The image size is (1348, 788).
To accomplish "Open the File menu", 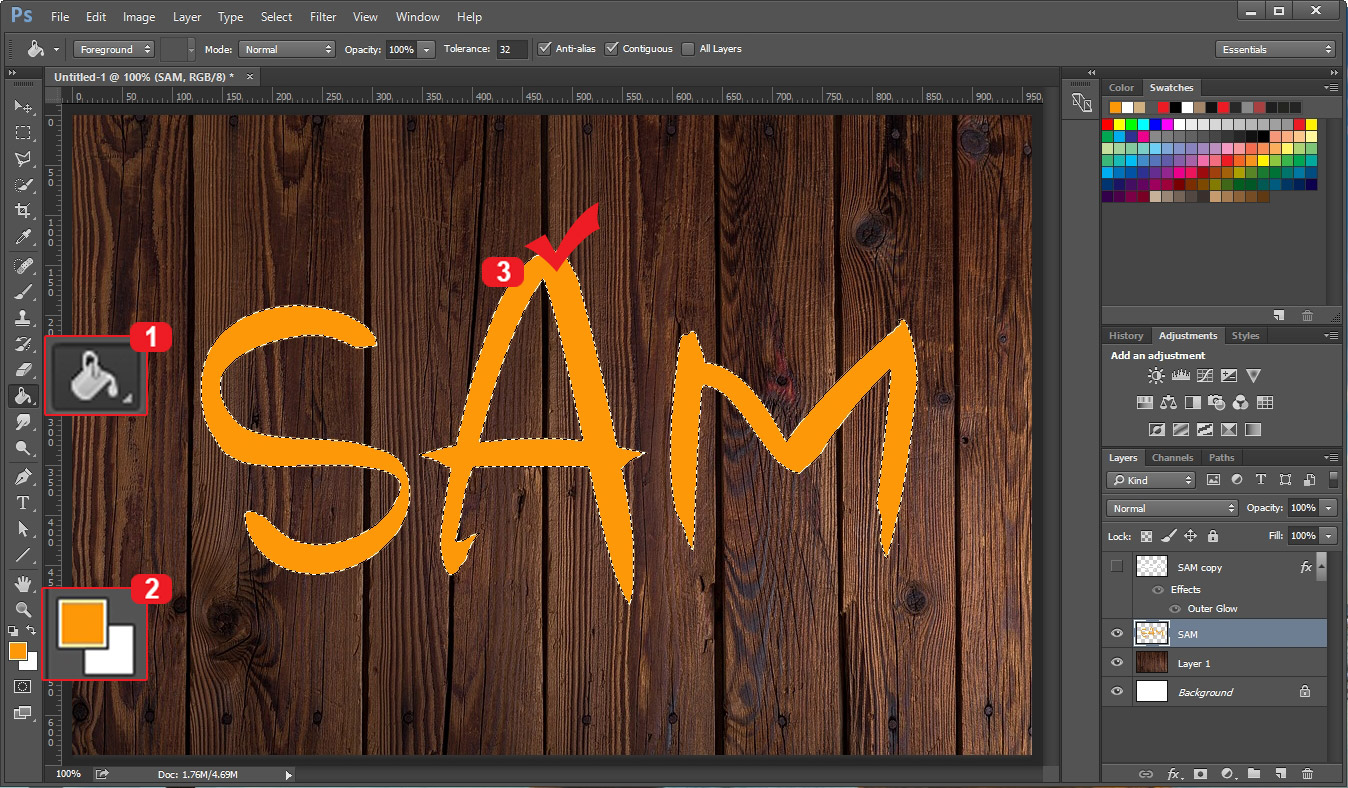I will pyautogui.click(x=60, y=17).
